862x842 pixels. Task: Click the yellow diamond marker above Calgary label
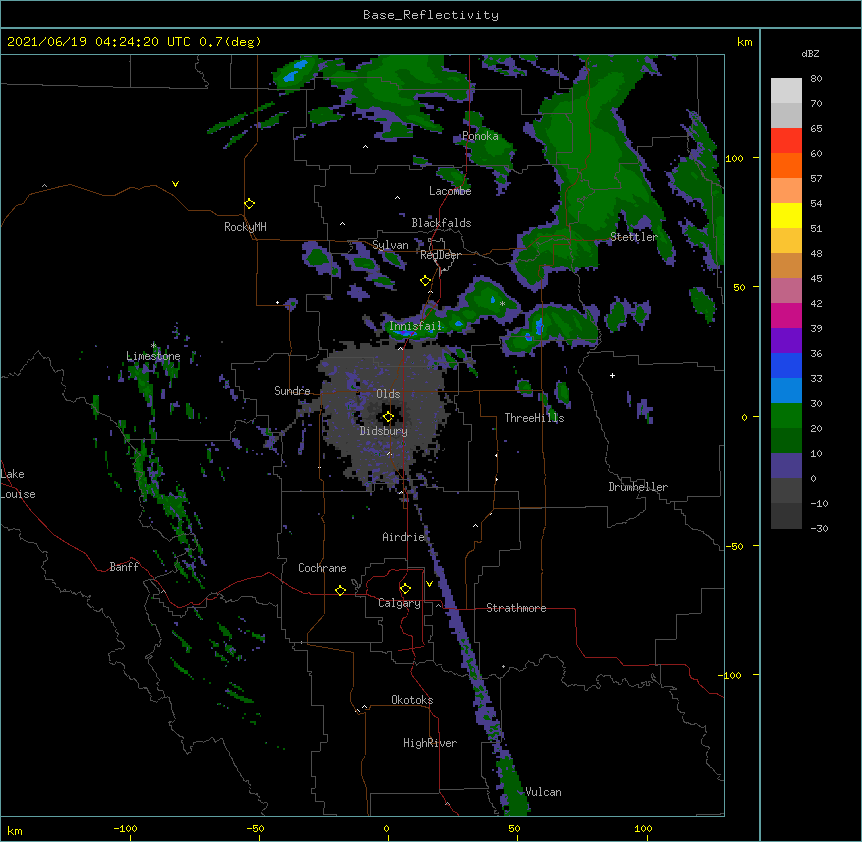(x=405, y=589)
